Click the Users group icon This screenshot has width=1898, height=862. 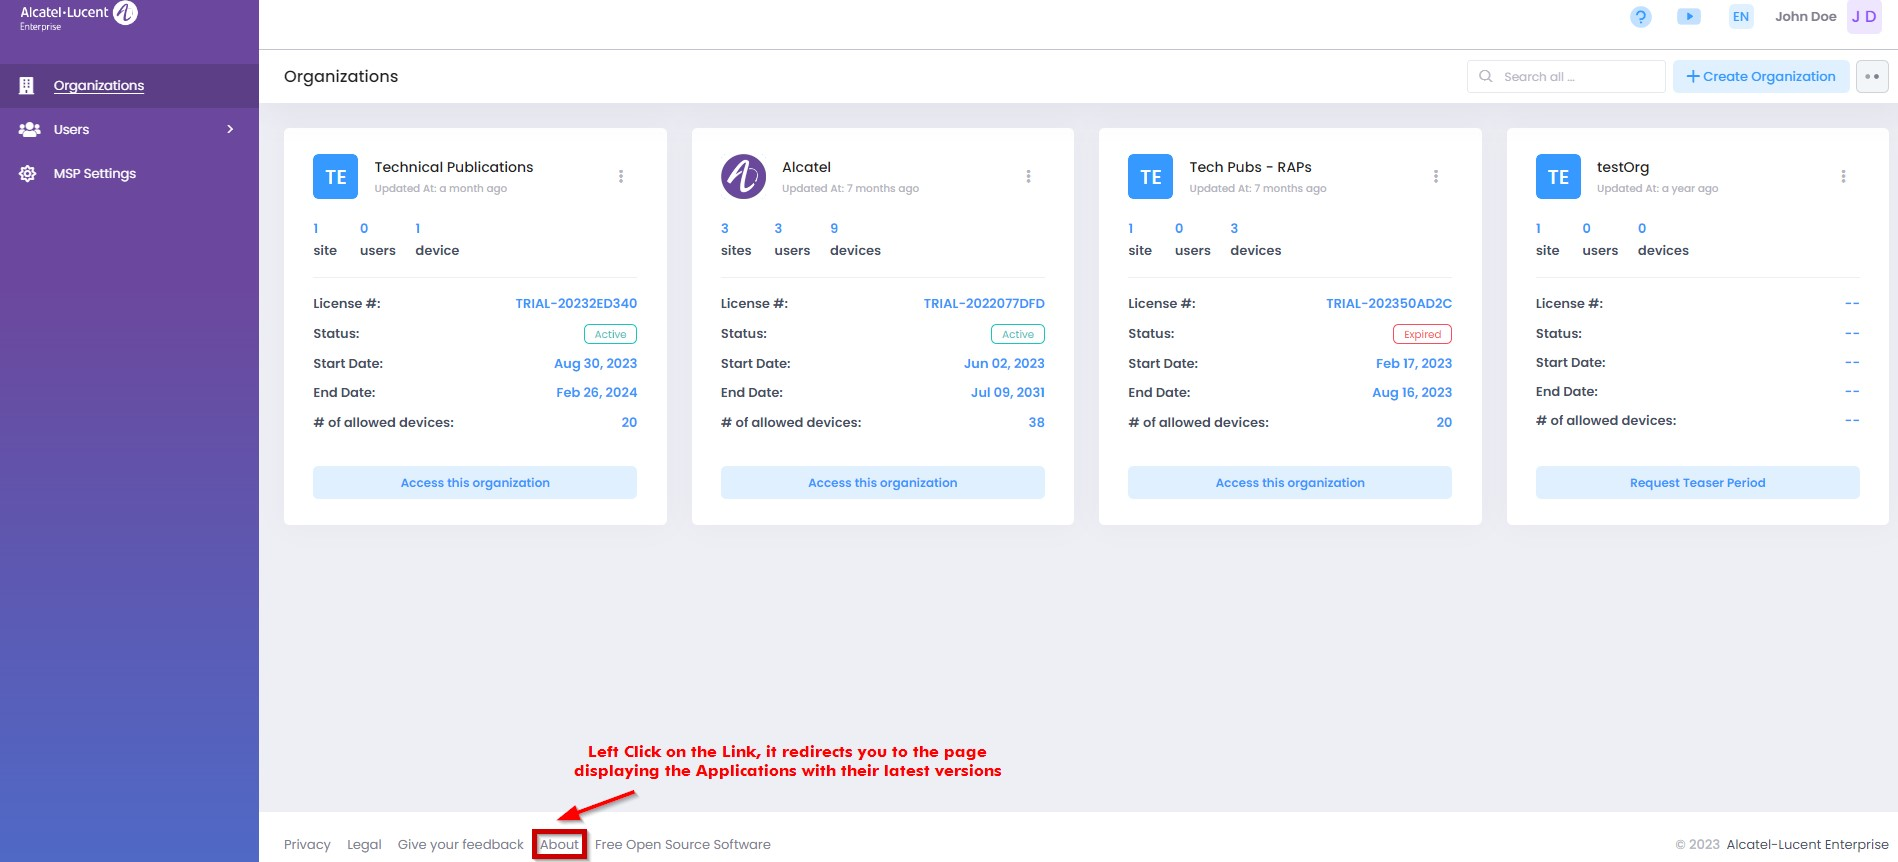(29, 130)
